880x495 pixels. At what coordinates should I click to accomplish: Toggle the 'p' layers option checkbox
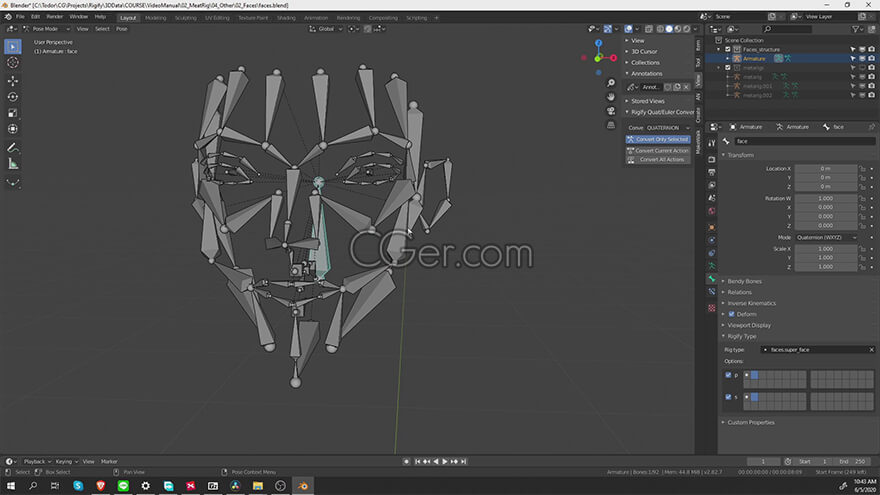tap(728, 375)
